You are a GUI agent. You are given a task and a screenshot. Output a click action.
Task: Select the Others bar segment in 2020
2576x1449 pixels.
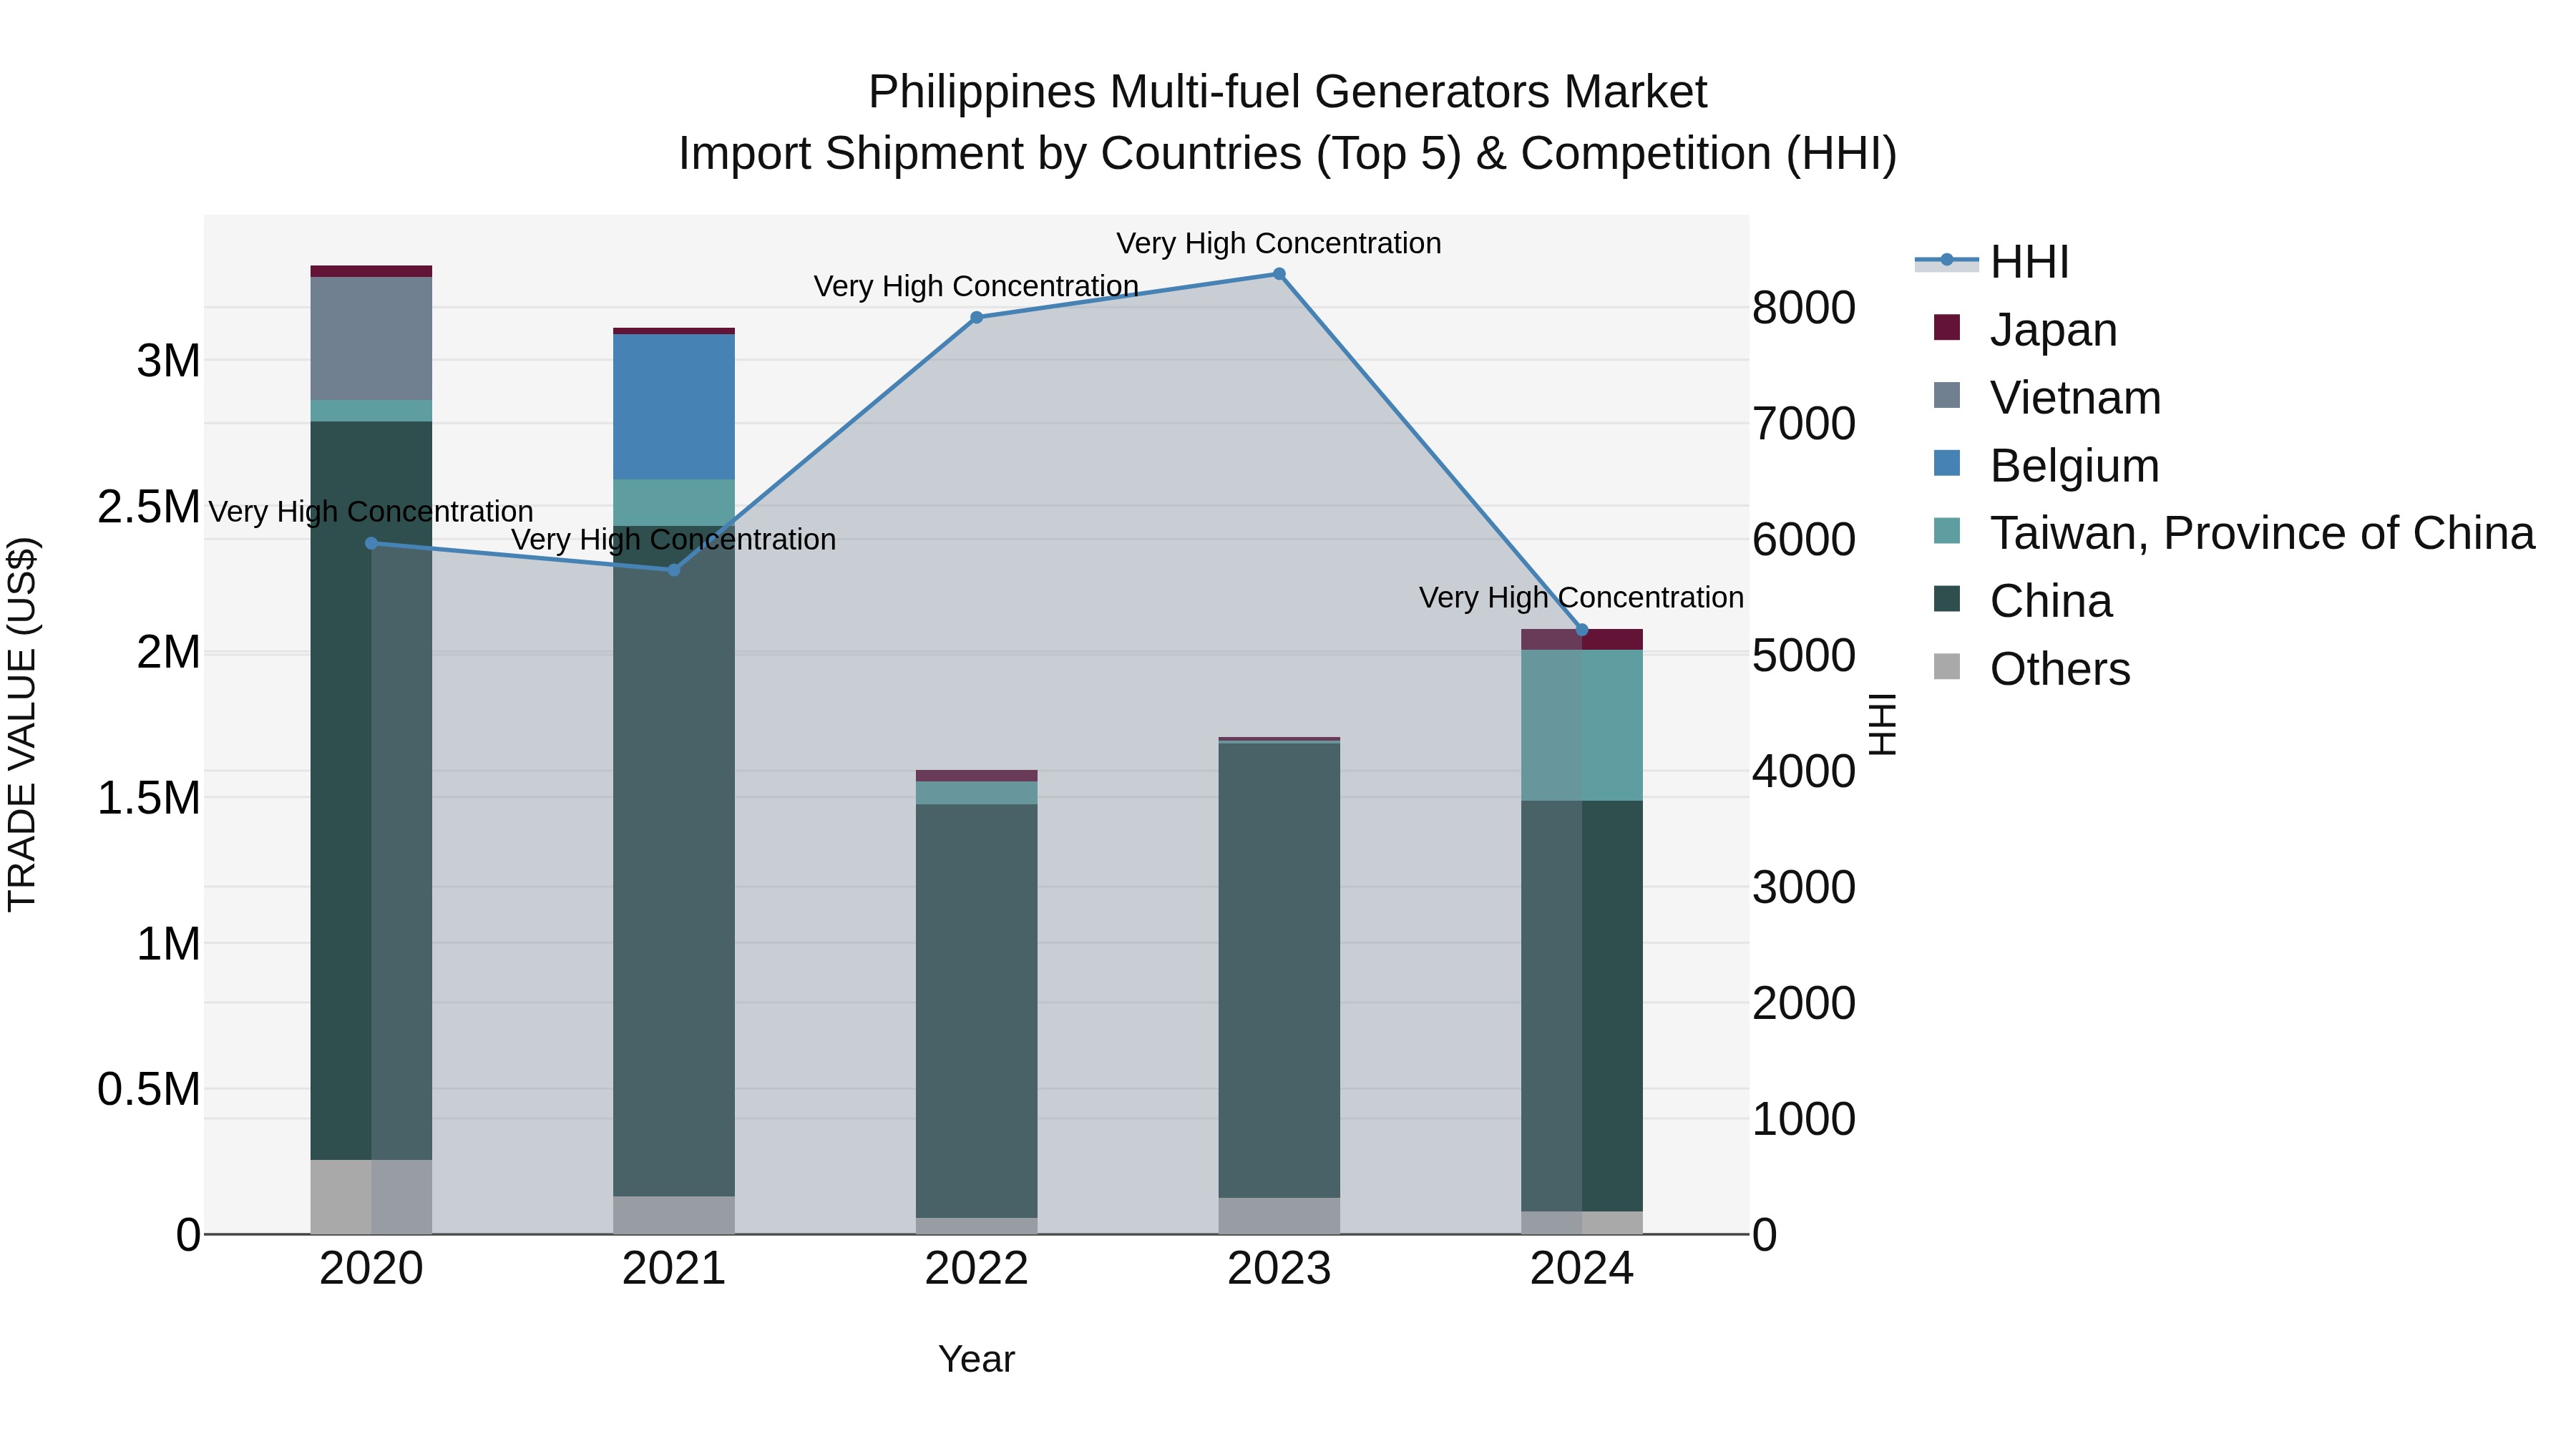click(371, 1197)
